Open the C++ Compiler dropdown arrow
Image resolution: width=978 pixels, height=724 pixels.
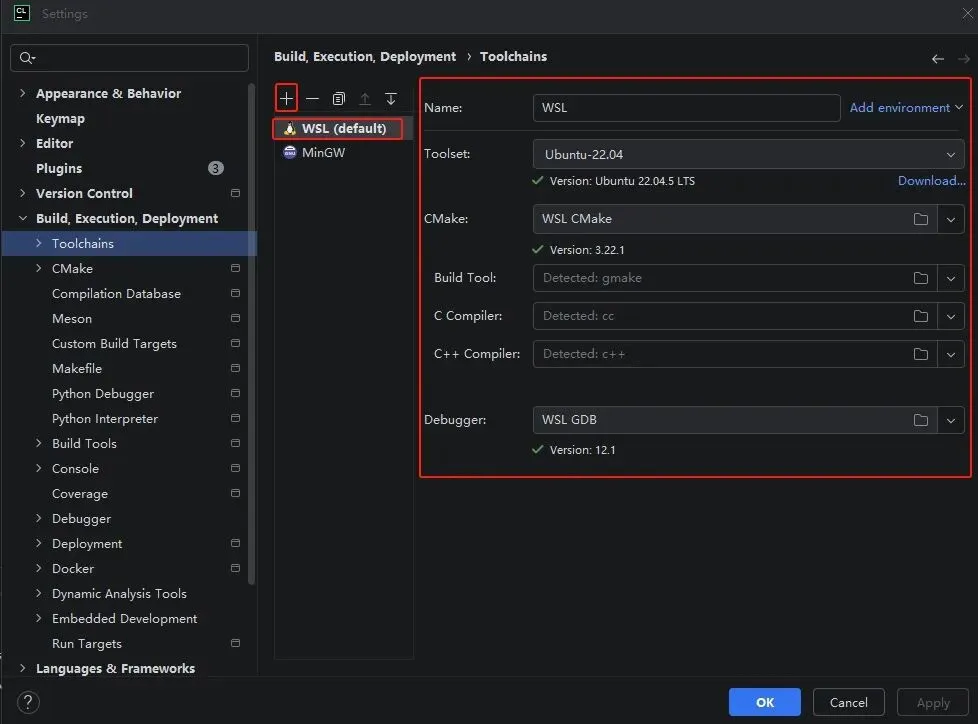click(x=951, y=354)
